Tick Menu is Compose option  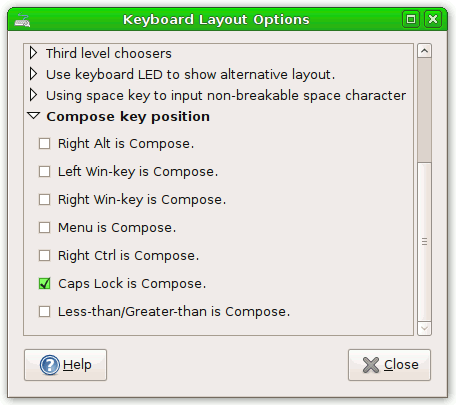(44, 228)
